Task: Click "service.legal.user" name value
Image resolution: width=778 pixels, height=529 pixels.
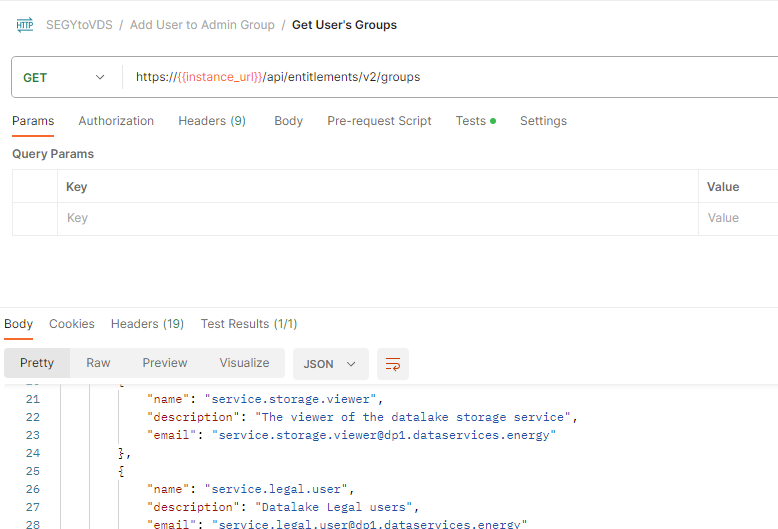Action: [276, 489]
